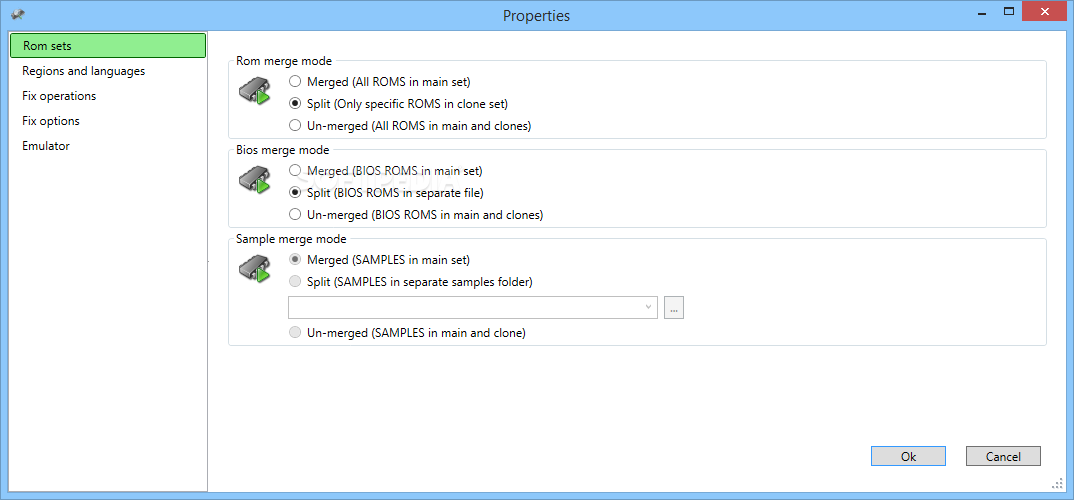Image resolution: width=1074 pixels, height=500 pixels.
Task: Click the Properties window title
Action: pos(536,15)
